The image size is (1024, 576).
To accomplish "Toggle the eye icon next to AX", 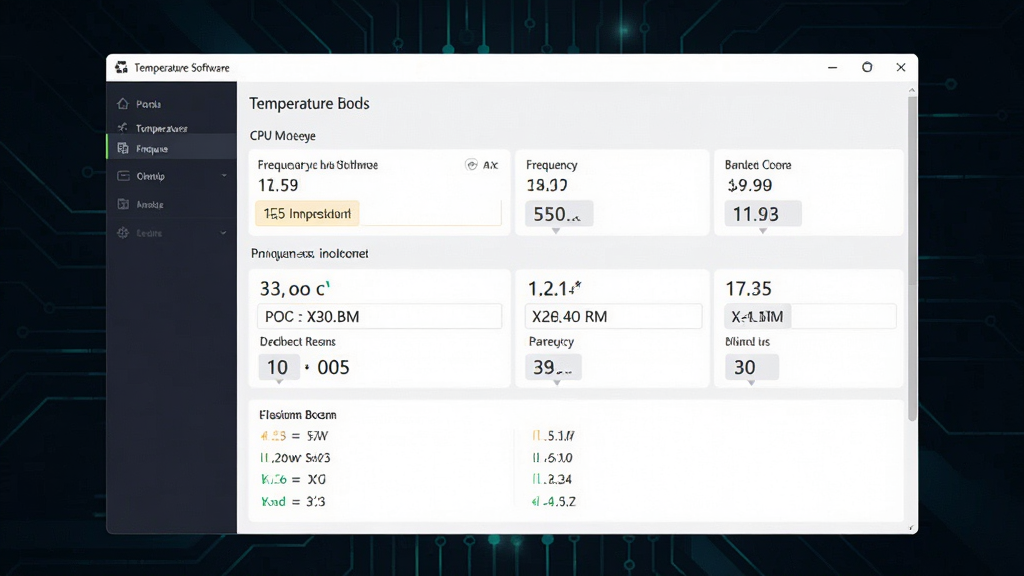I will [471, 165].
